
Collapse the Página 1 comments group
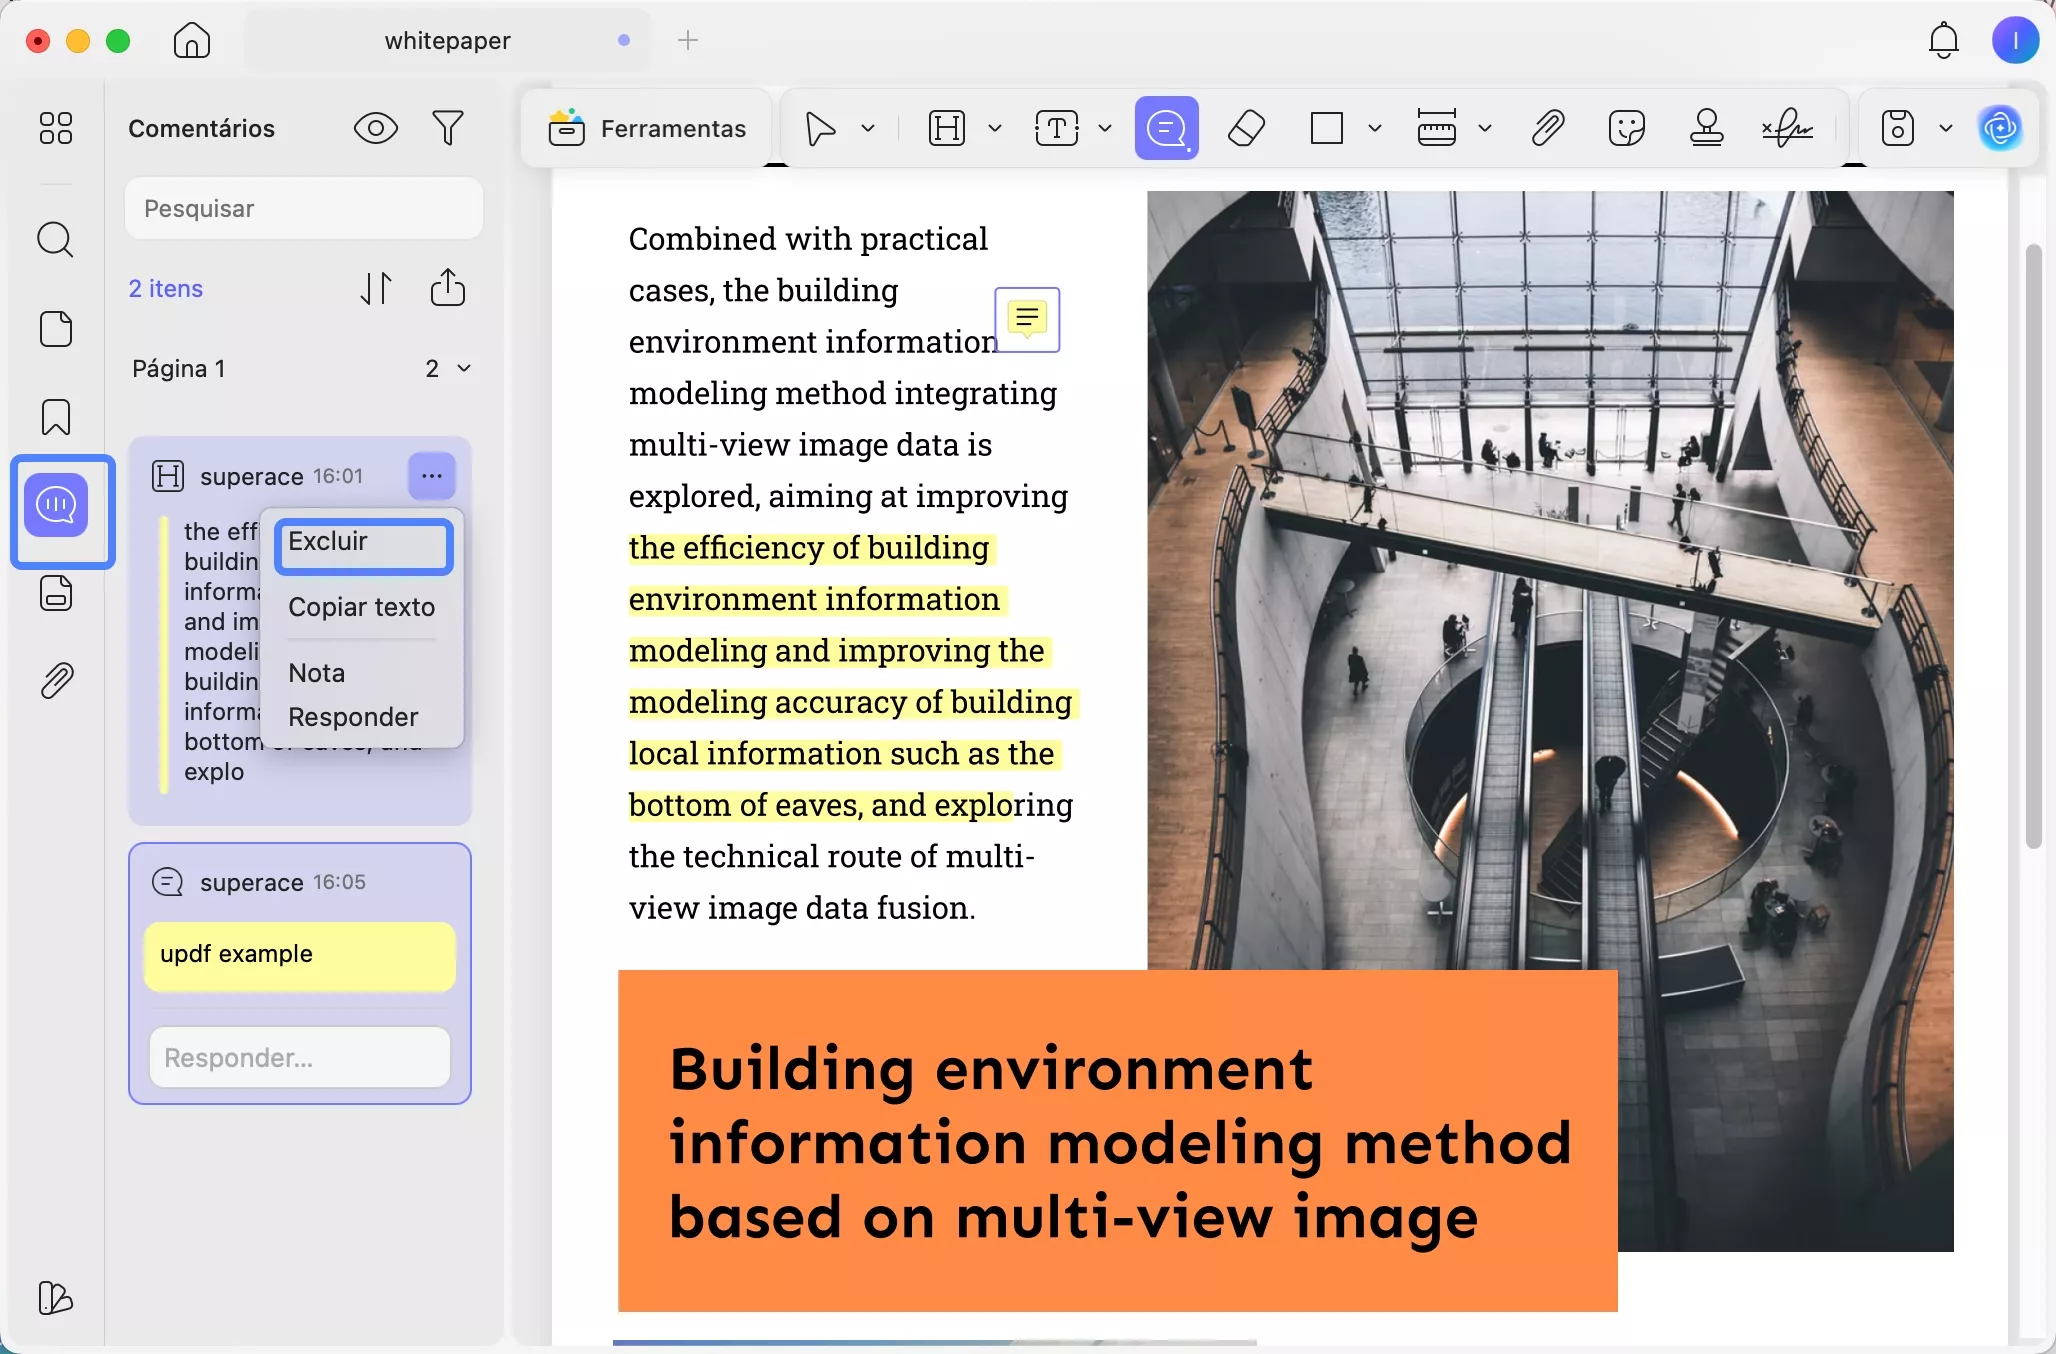[464, 368]
